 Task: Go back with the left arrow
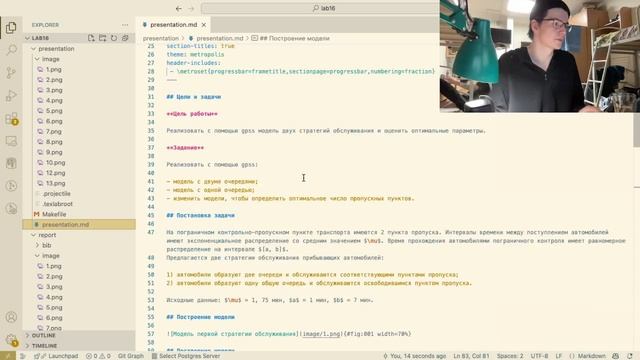tap(179, 8)
